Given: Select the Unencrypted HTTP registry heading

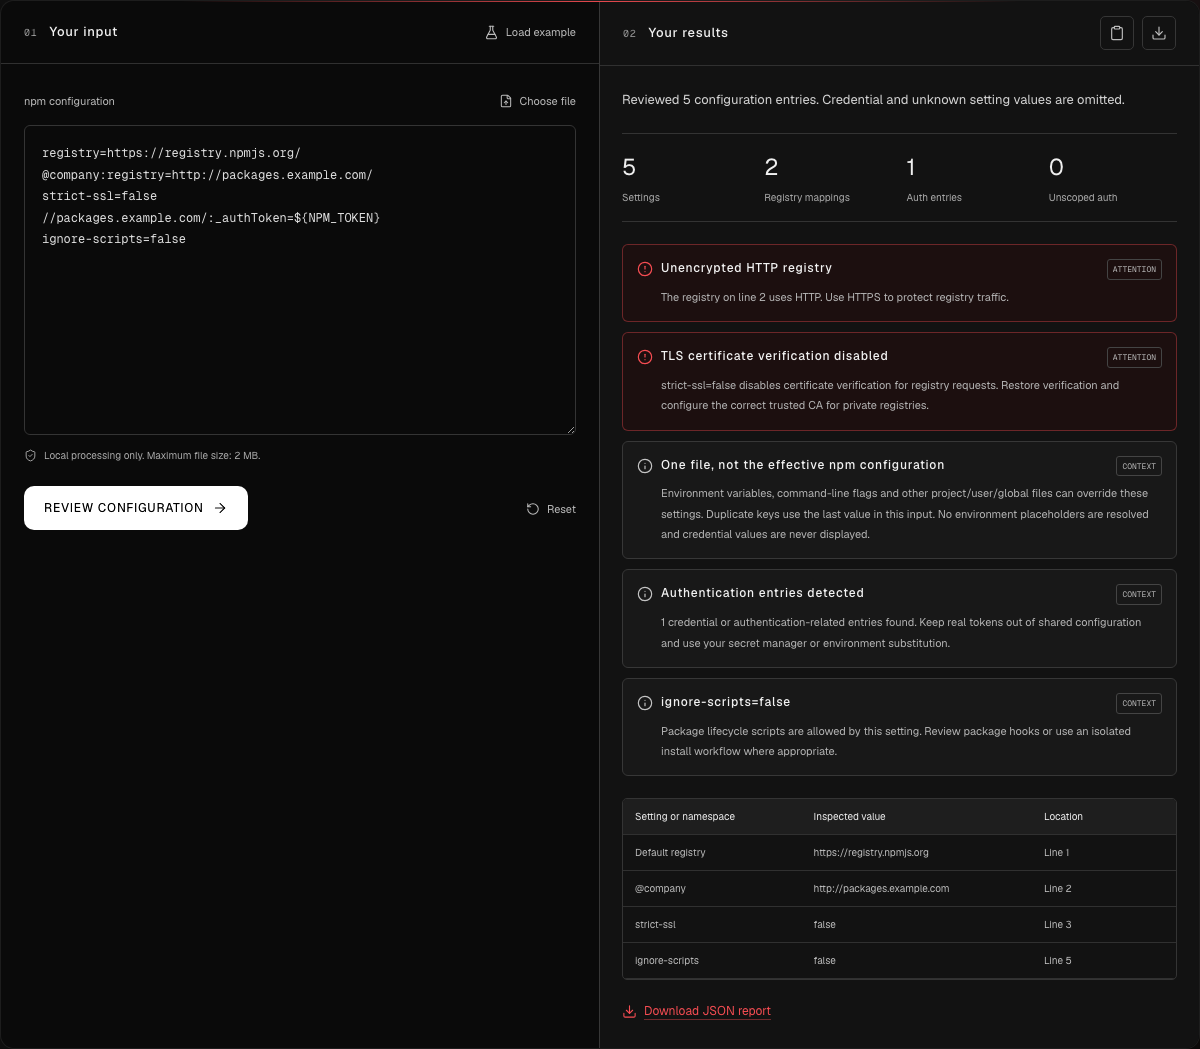Looking at the screenshot, I should coord(746,268).
